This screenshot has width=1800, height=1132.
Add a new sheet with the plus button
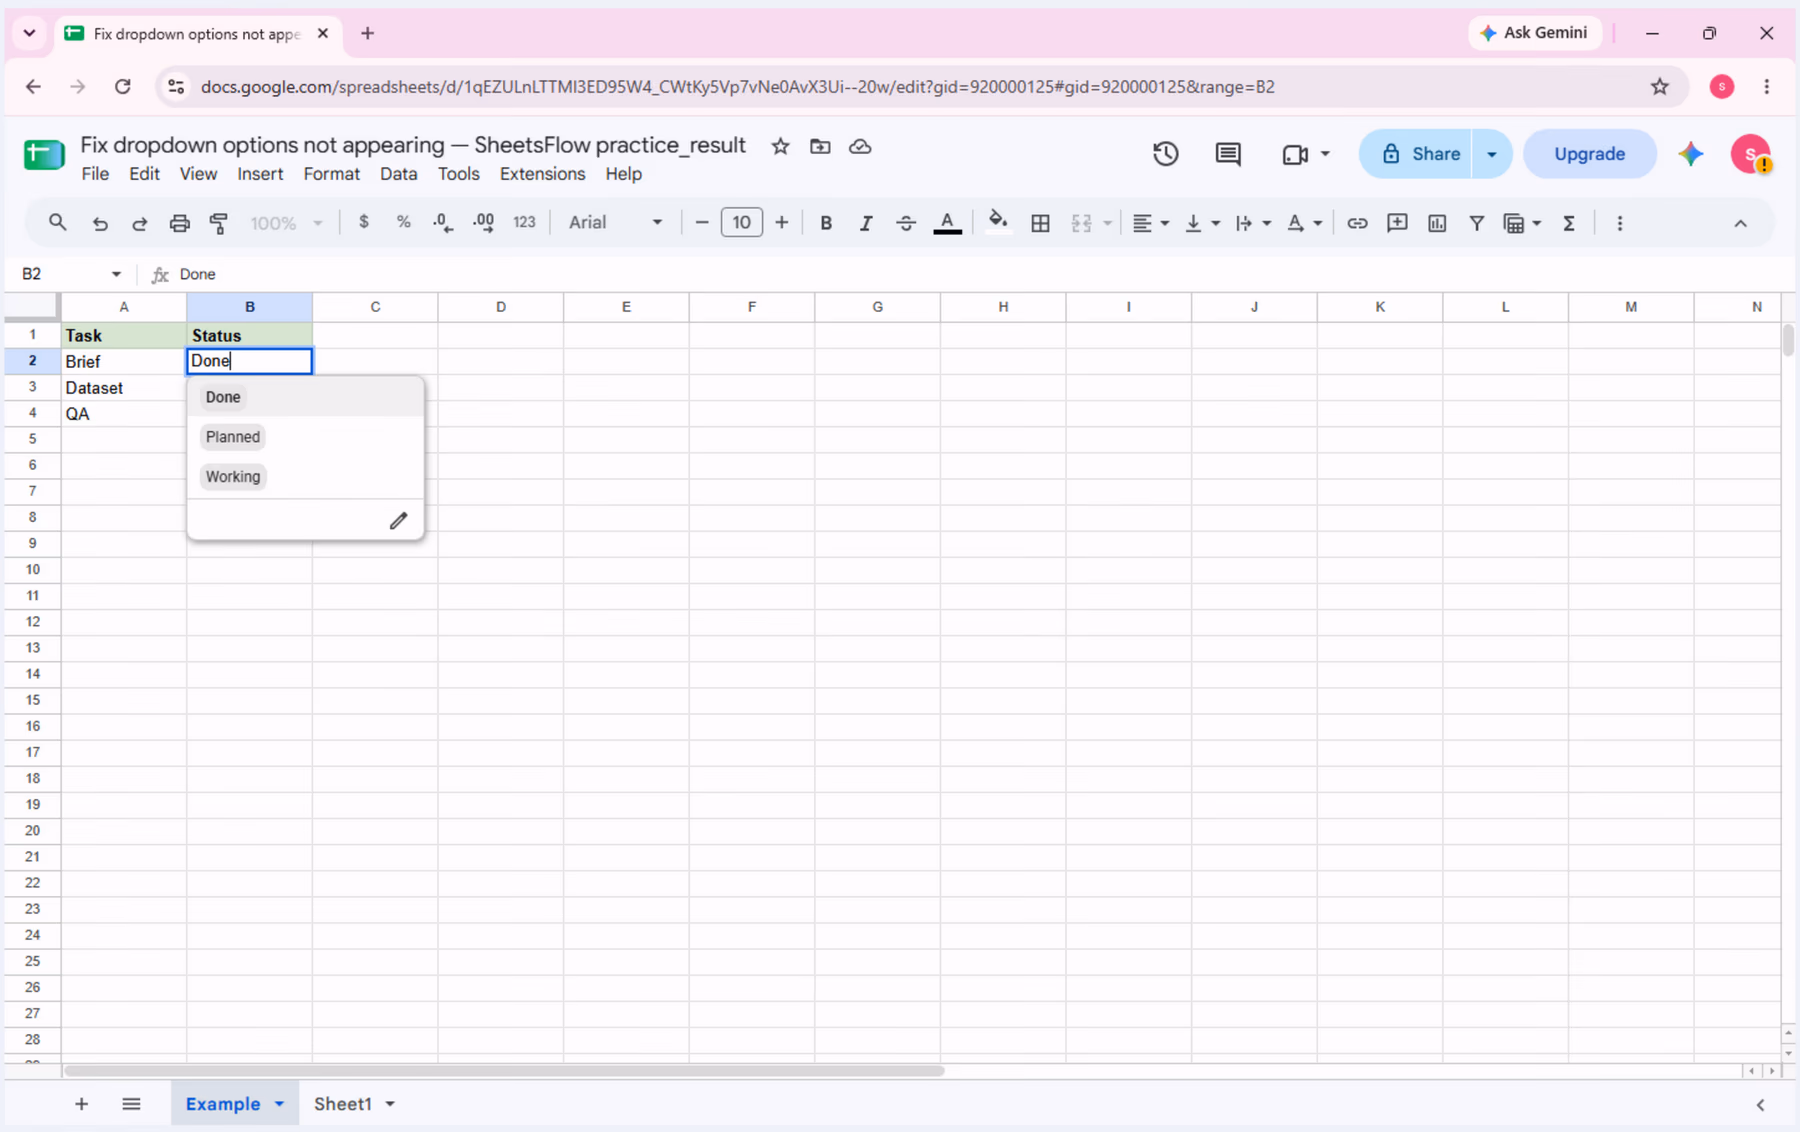[x=82, y=1104]
